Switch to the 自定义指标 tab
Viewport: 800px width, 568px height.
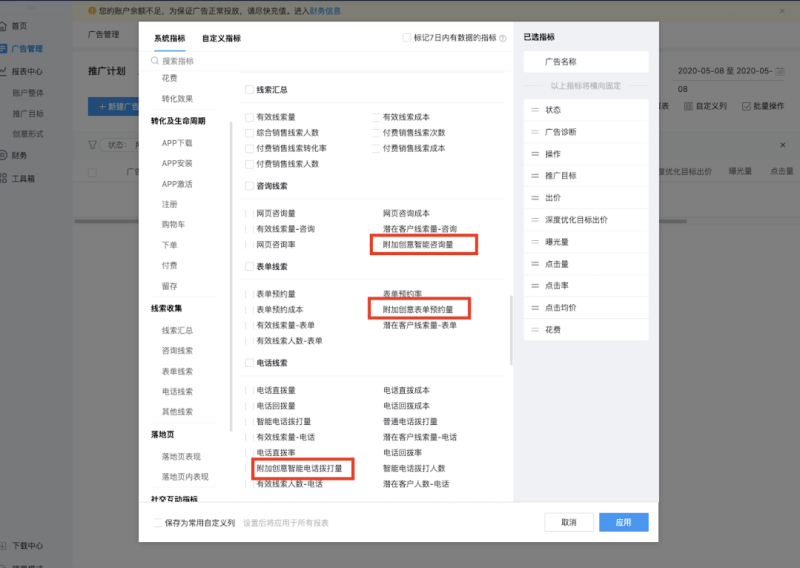point(221,38)
